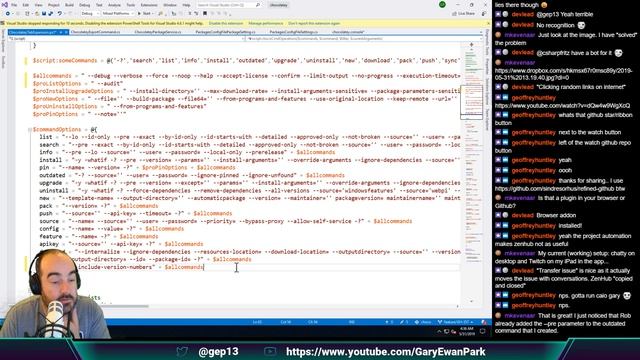Open the dropbox.com link in chat

pos(563,74)
